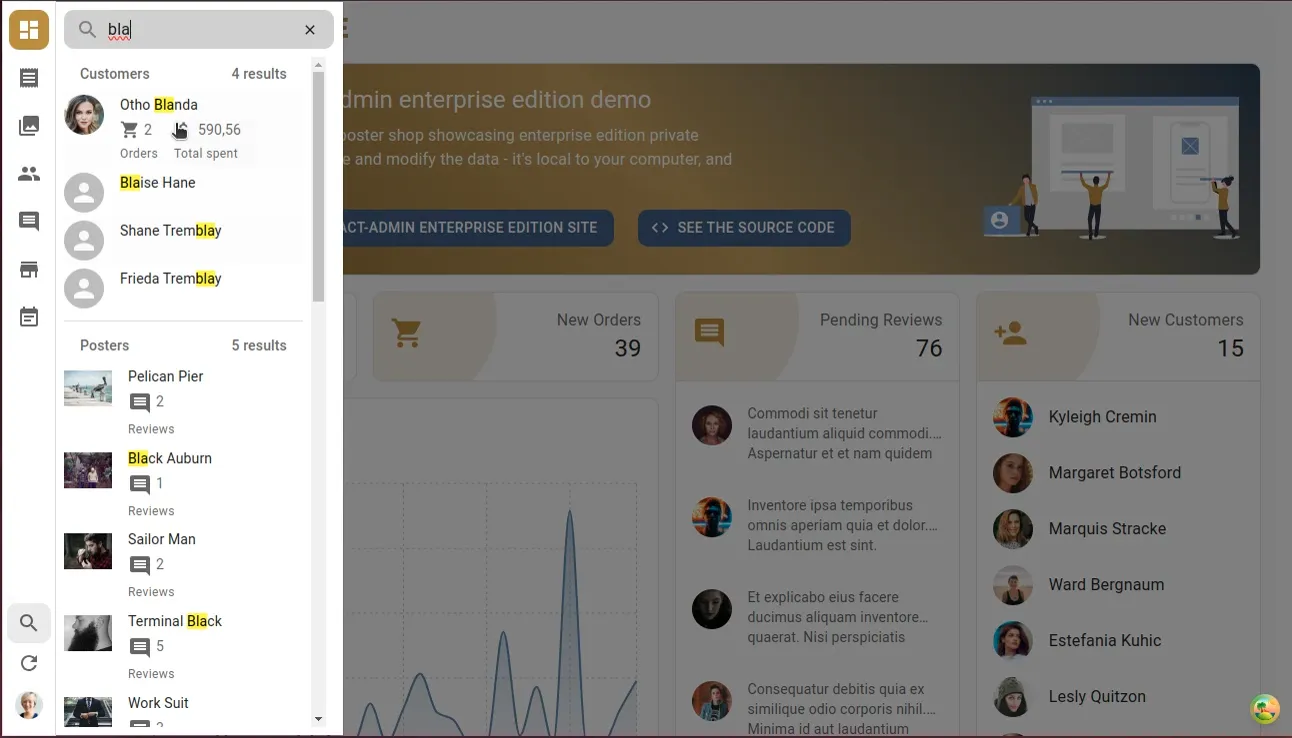The image size is (1292, 738).
Task: Open Reviews via comment bubble icon
Action: pyautogui.click(x=29, y=222)
